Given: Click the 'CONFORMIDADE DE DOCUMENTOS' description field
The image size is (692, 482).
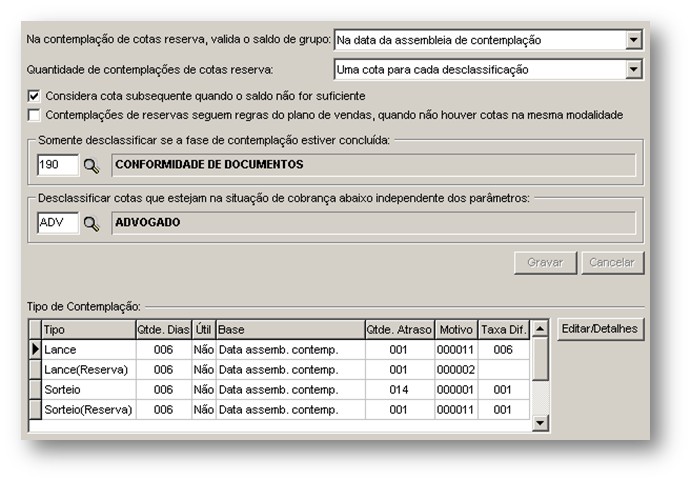Looking at the screenshot, I should tap(373, 165).
